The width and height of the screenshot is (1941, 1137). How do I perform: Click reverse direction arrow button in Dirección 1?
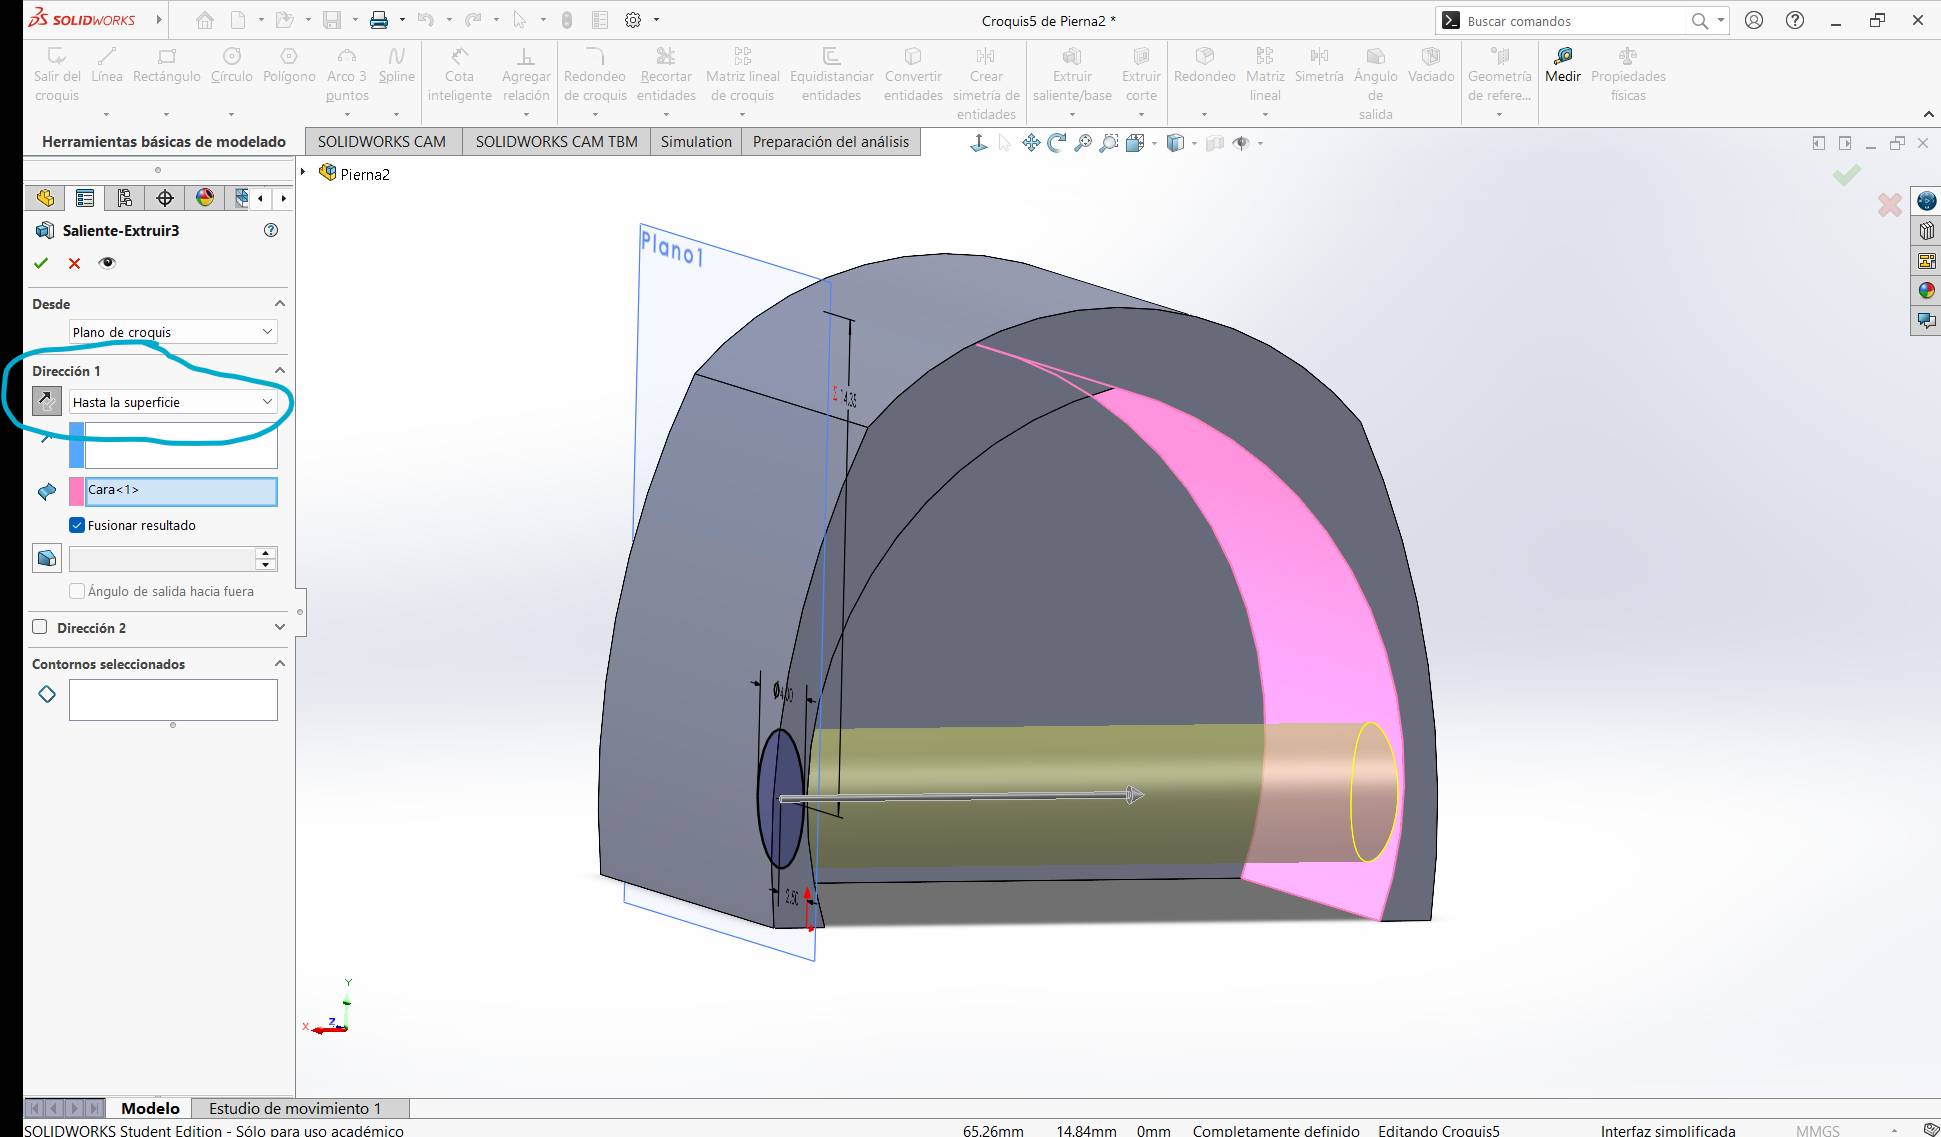pyautogui.click(x=46, y=402)
